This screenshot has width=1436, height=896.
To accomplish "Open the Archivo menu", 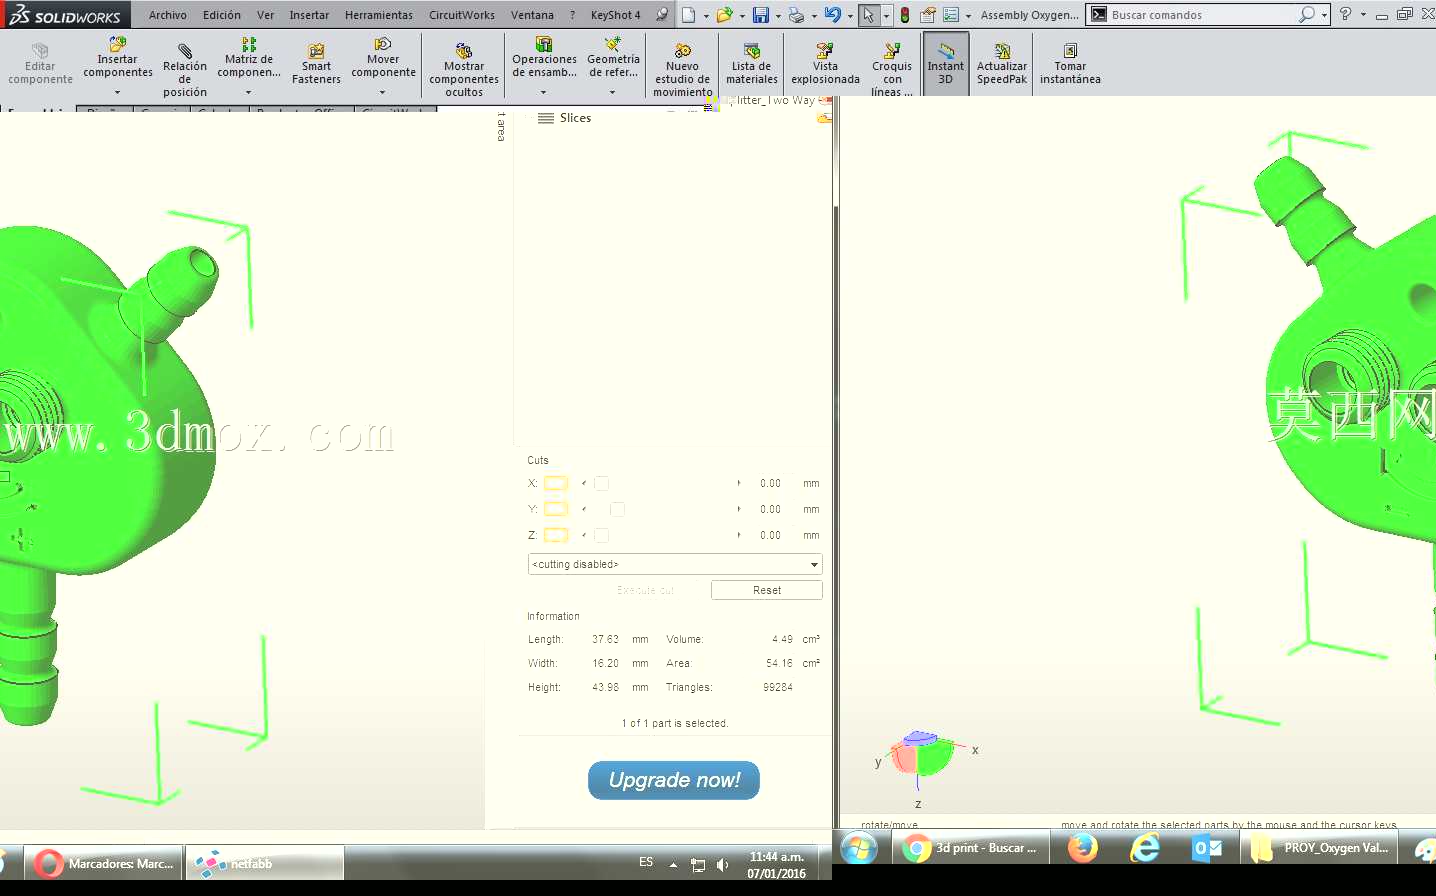I will click(168, 15).
